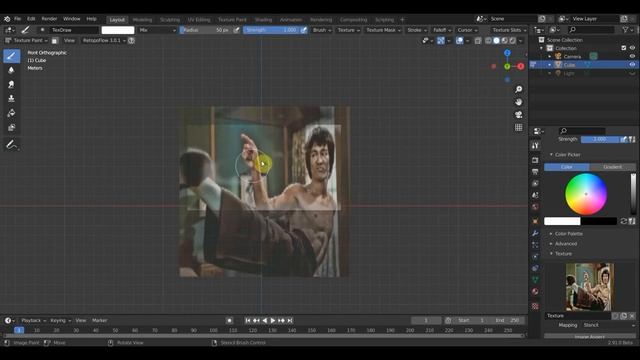Click the Radius slider in header
Viewport: 640px width, 360px height.
click(x=206, y=30)
